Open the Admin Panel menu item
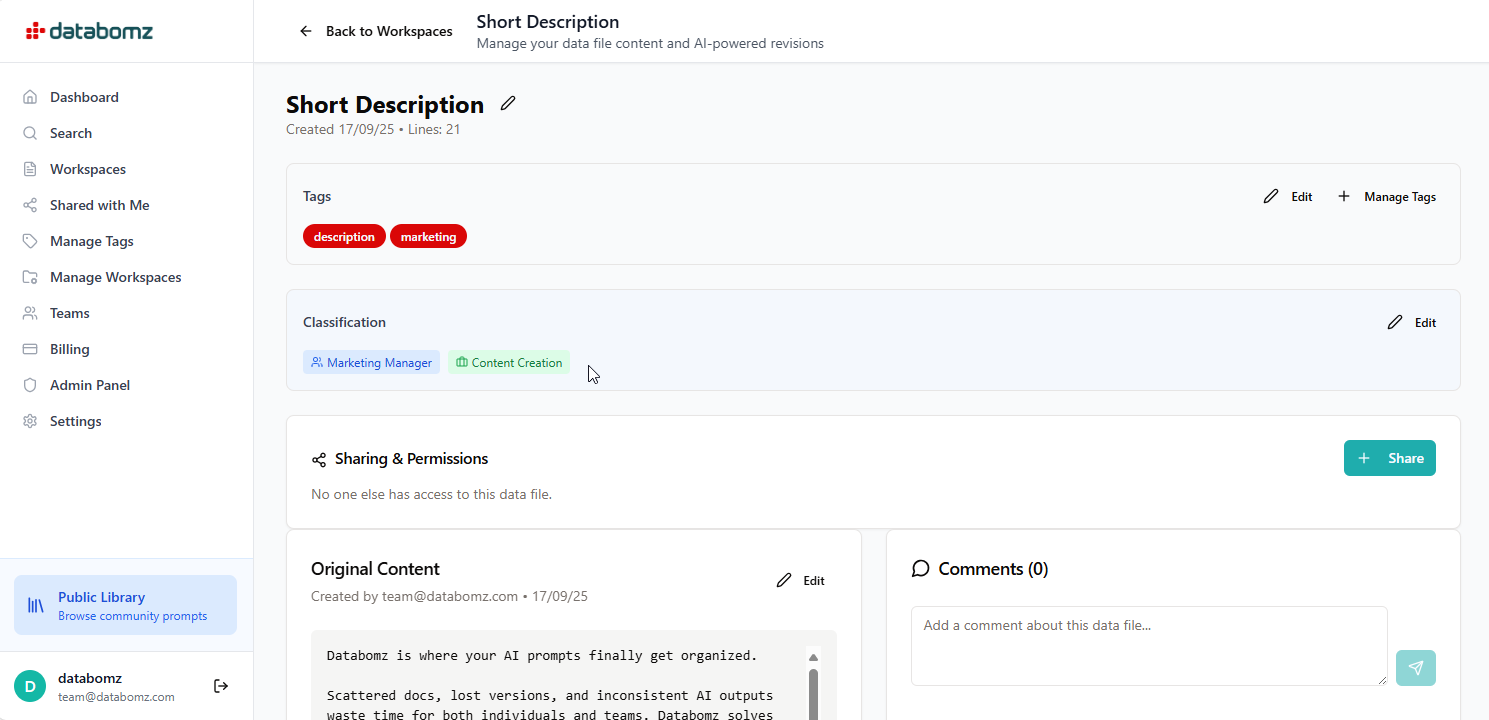Image resolution: width=1489 pixels, height=720 pixels. tap(90, 385)
